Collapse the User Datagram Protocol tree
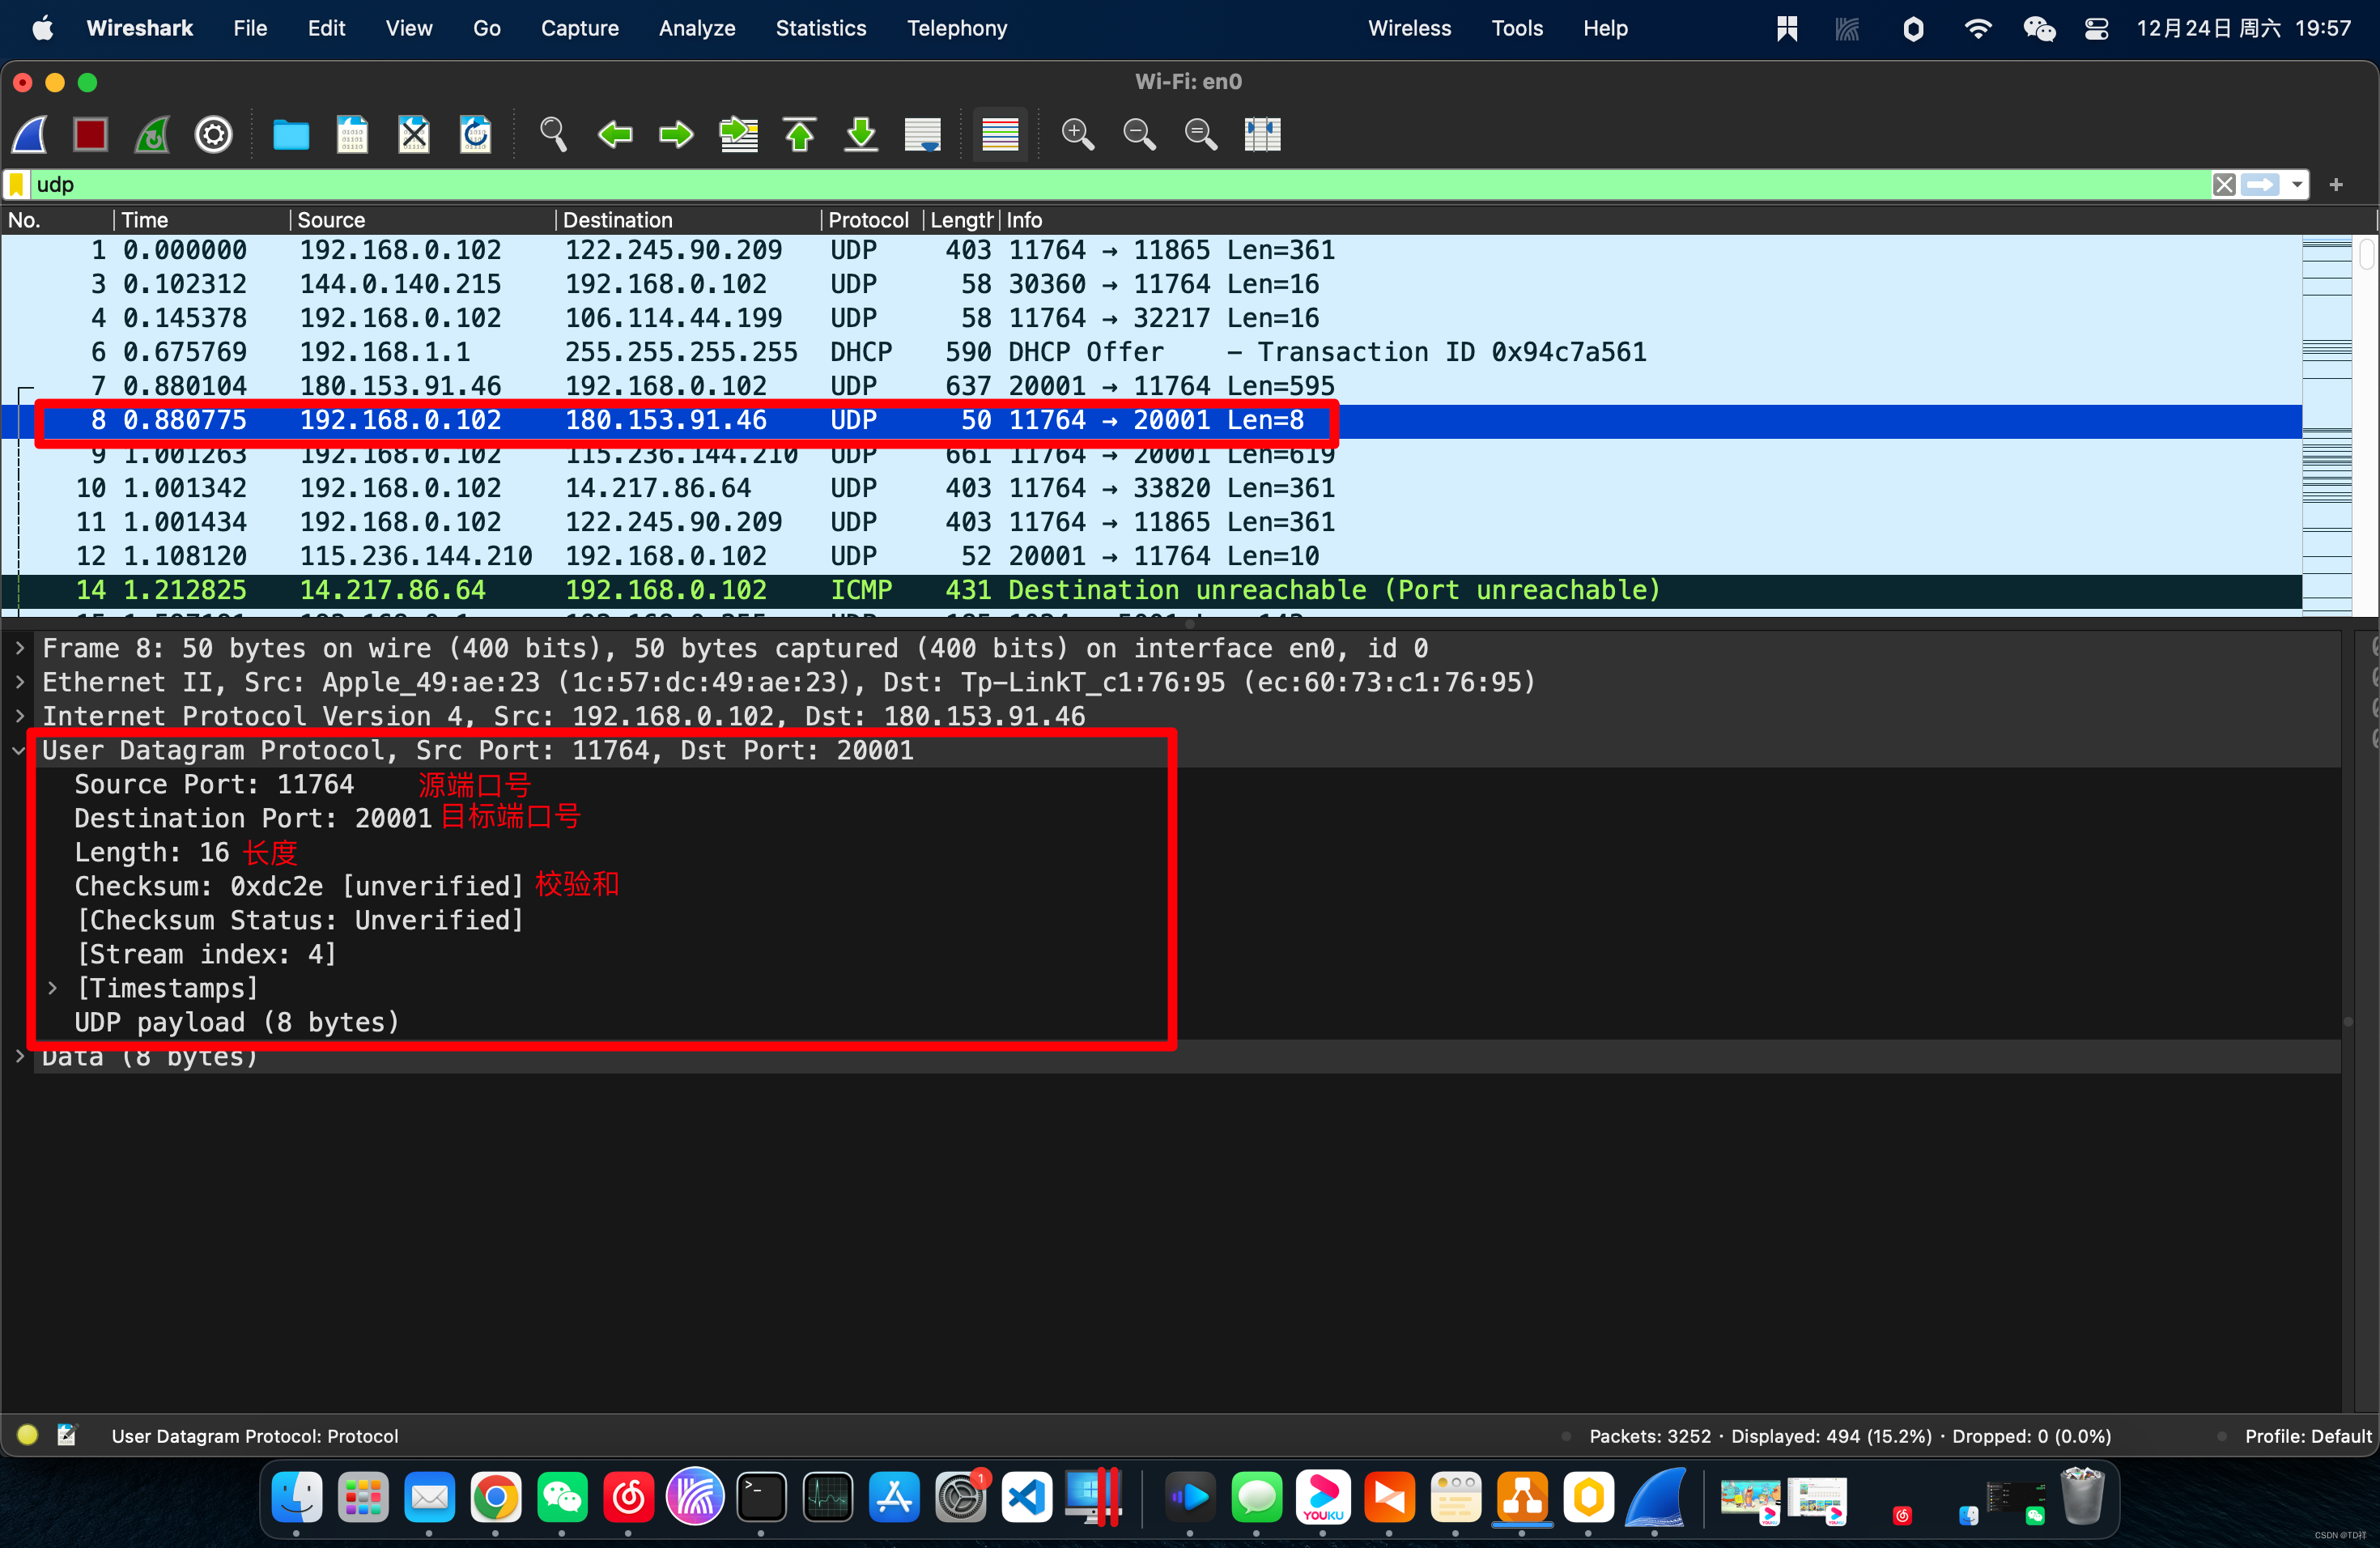This screenshot has height=1548, width=2380. 20,750
